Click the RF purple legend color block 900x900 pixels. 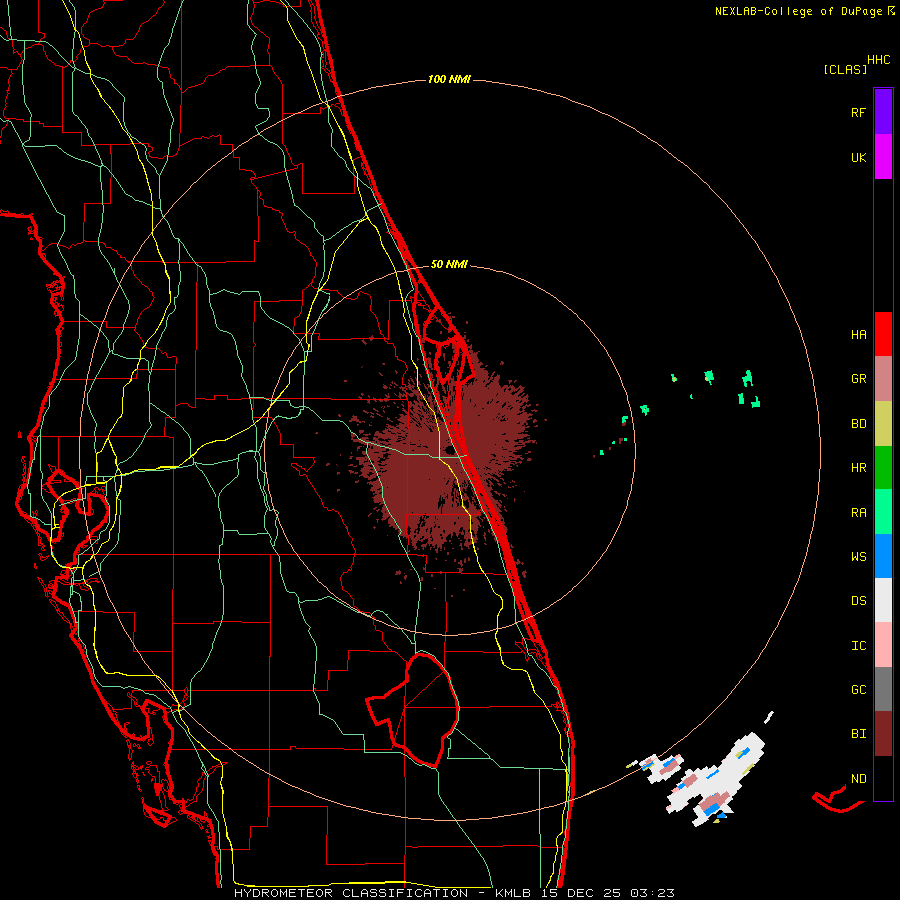point(883,112)
